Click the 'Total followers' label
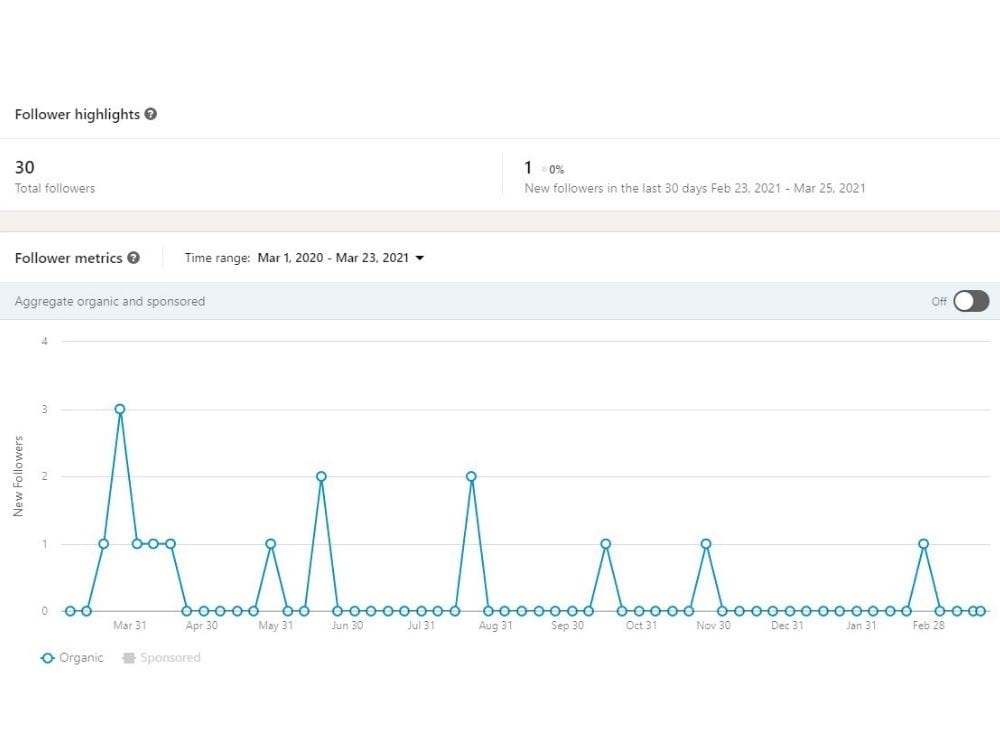This screenshot has height=750, width=1000. (x=55, y=188)
